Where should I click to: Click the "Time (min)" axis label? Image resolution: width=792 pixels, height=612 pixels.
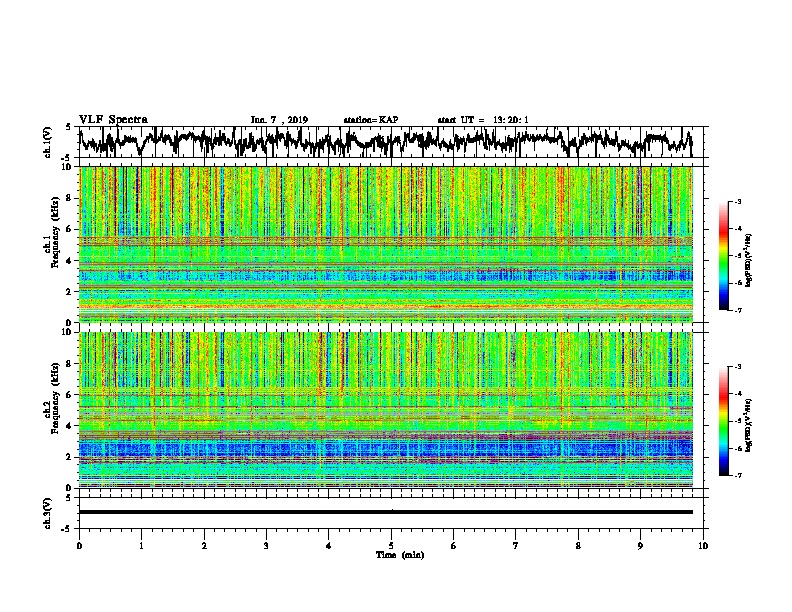(400, 555)
